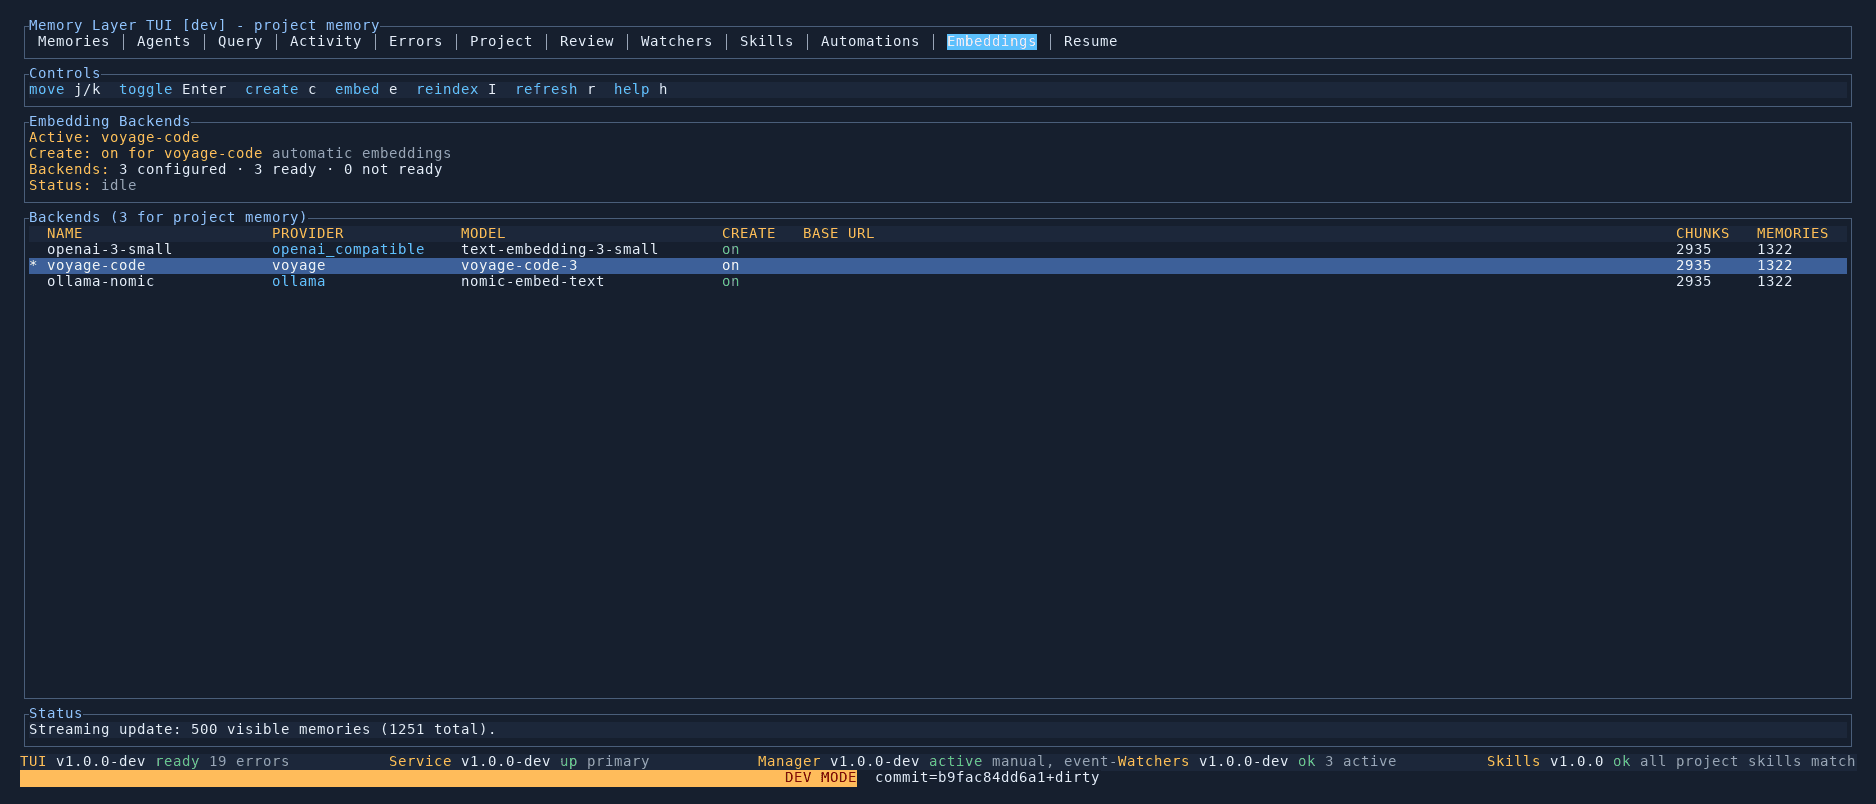Click the refresh r control hint

[555, 89]
